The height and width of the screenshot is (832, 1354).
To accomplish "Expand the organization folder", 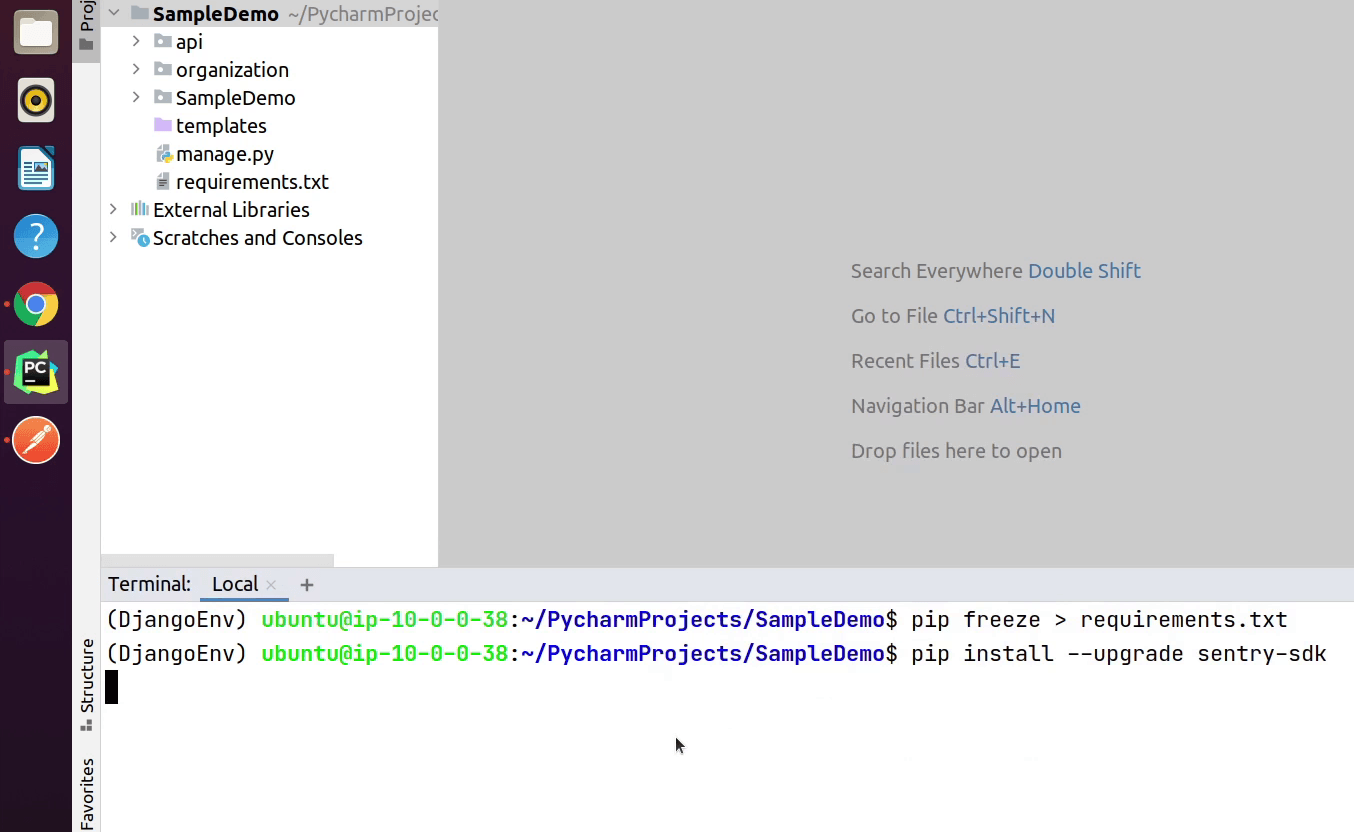I will point(137,70).
